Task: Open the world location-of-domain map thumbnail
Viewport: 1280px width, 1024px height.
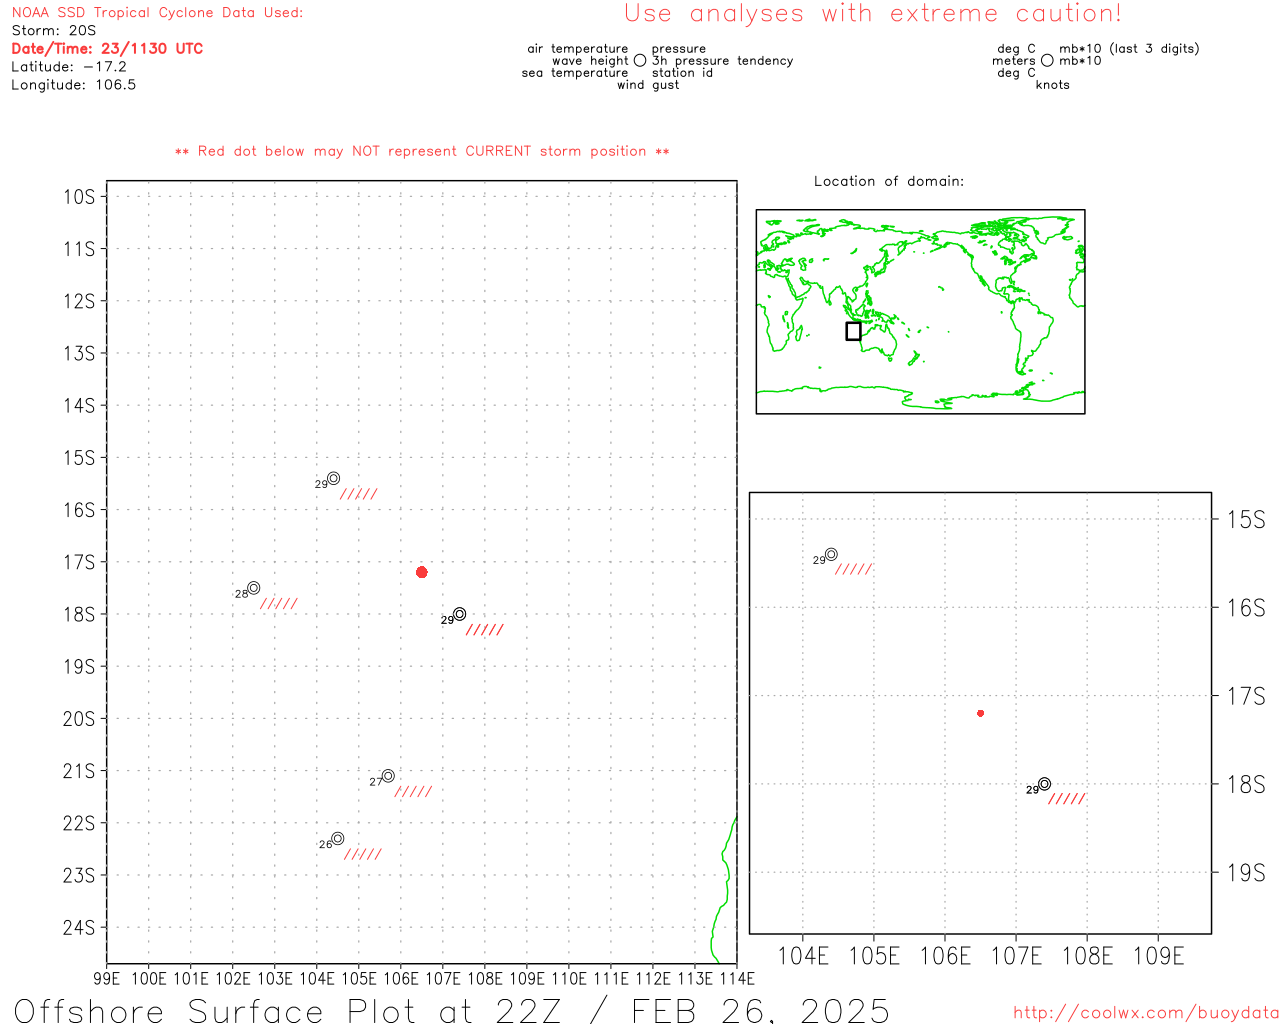Action: pyautogui.click(x=920, y=312)
